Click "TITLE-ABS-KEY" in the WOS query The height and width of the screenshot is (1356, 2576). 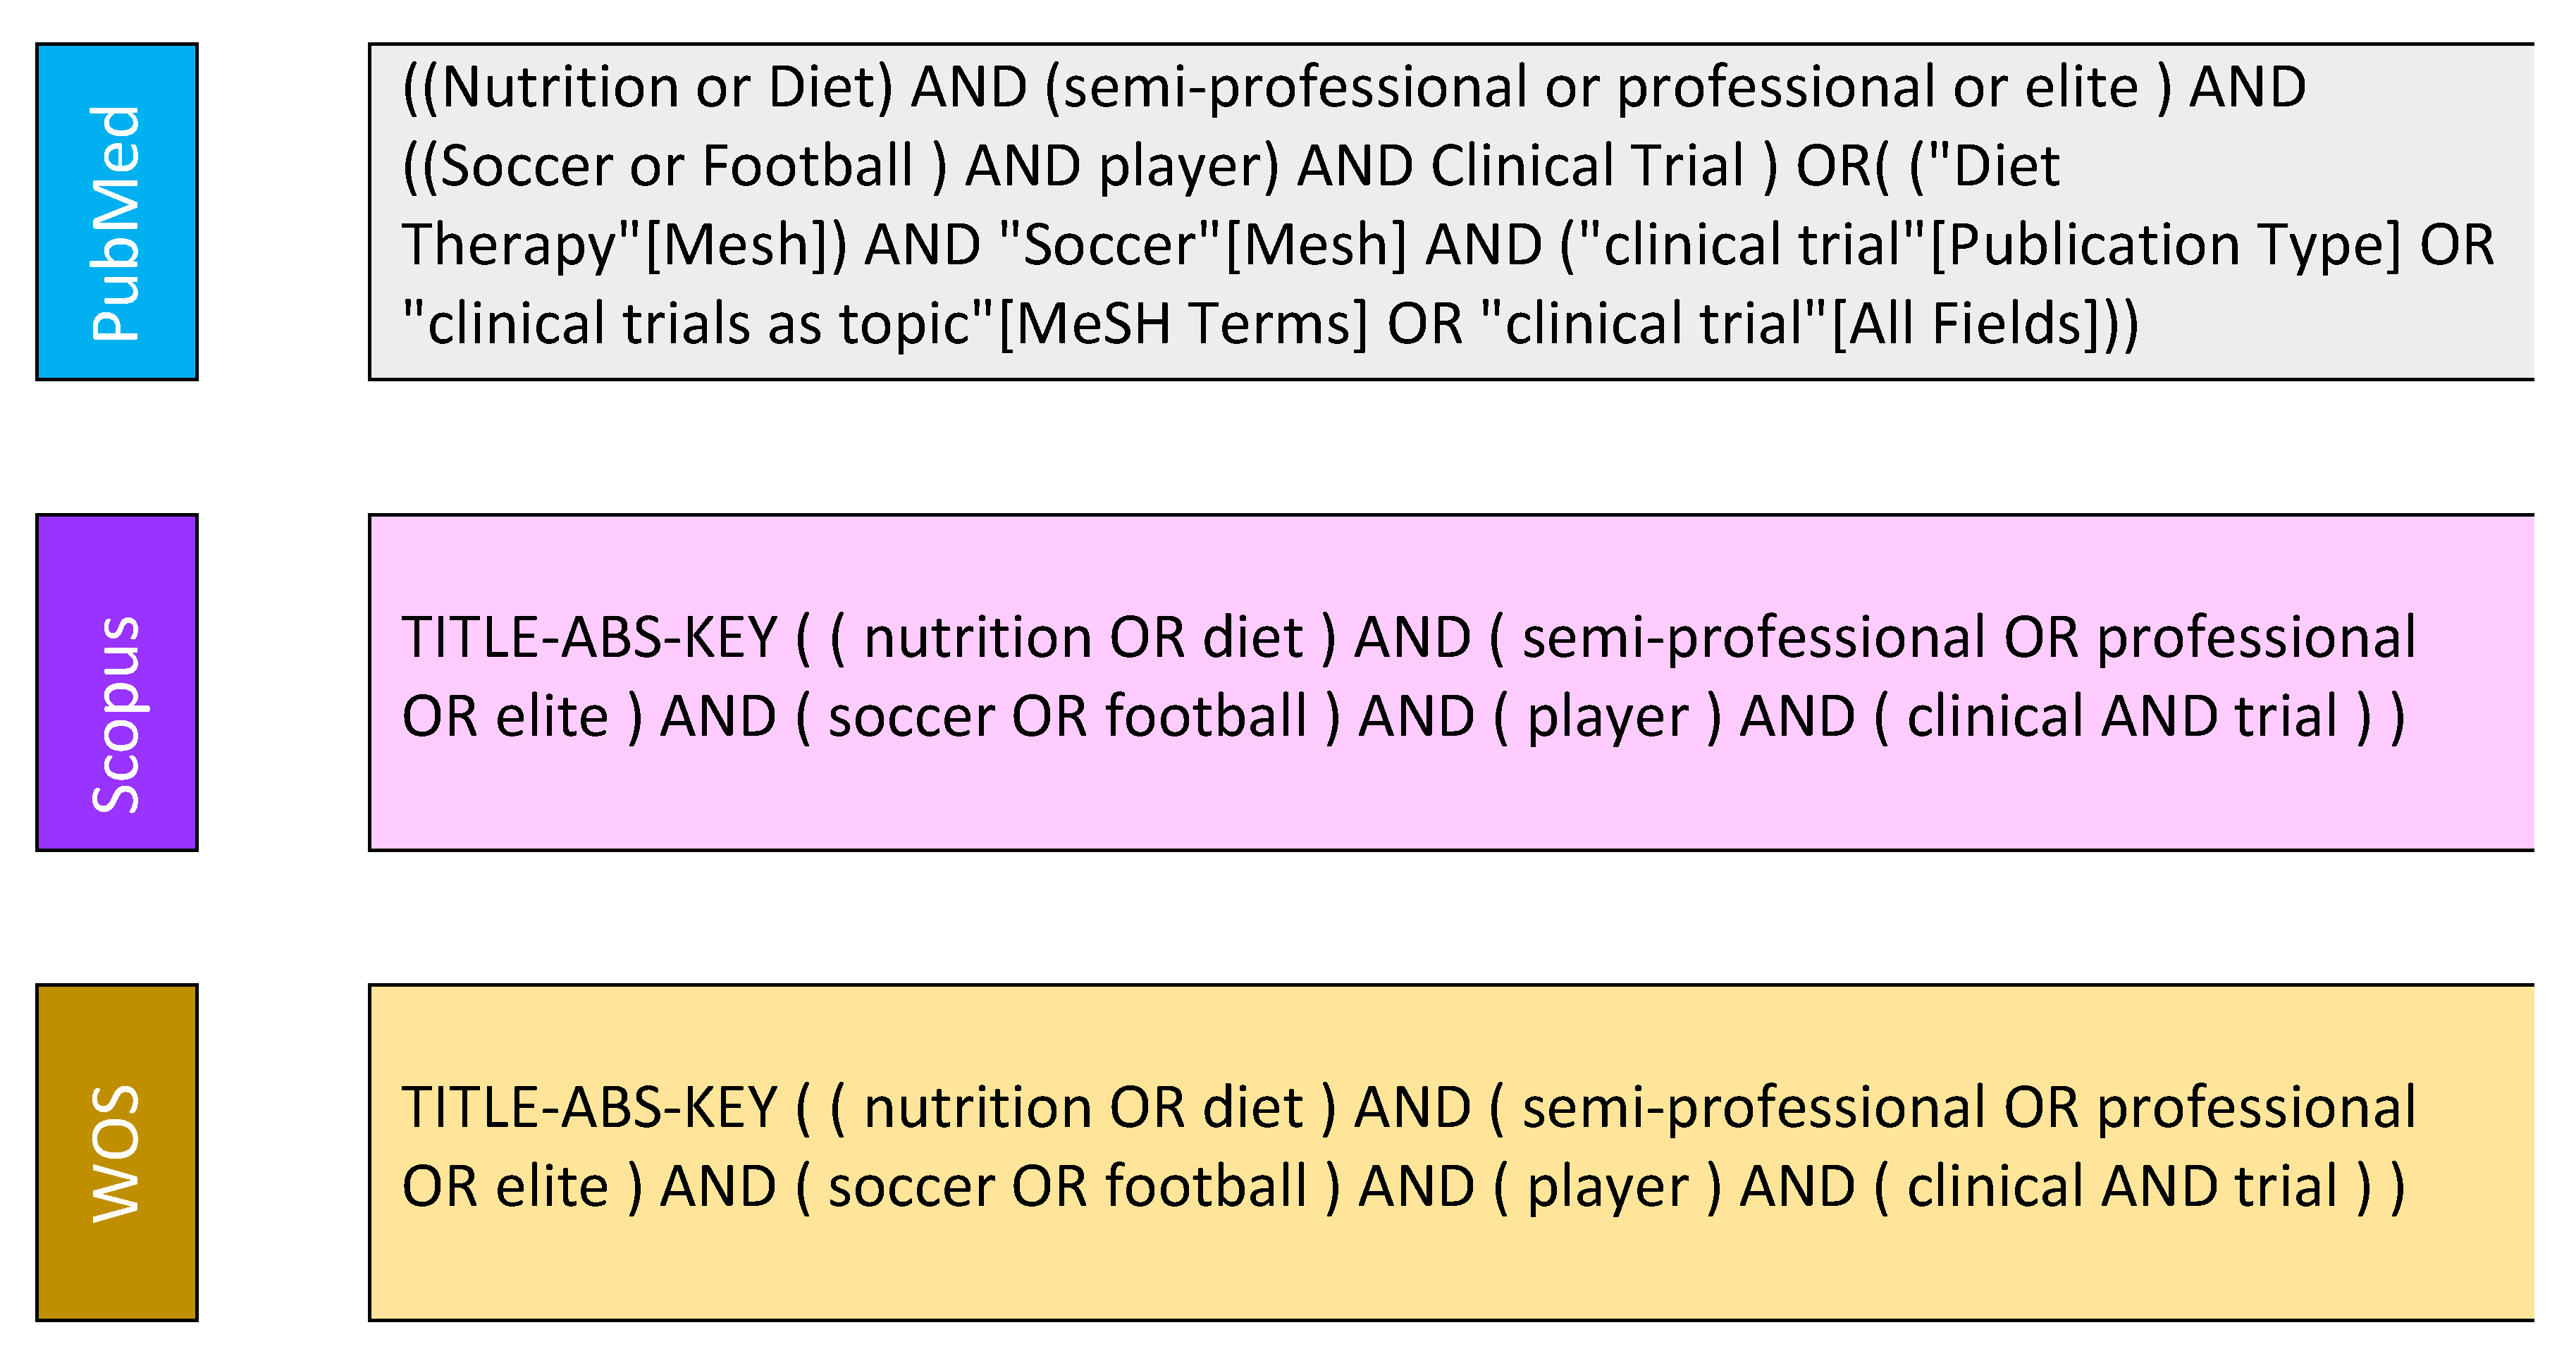589,1109
